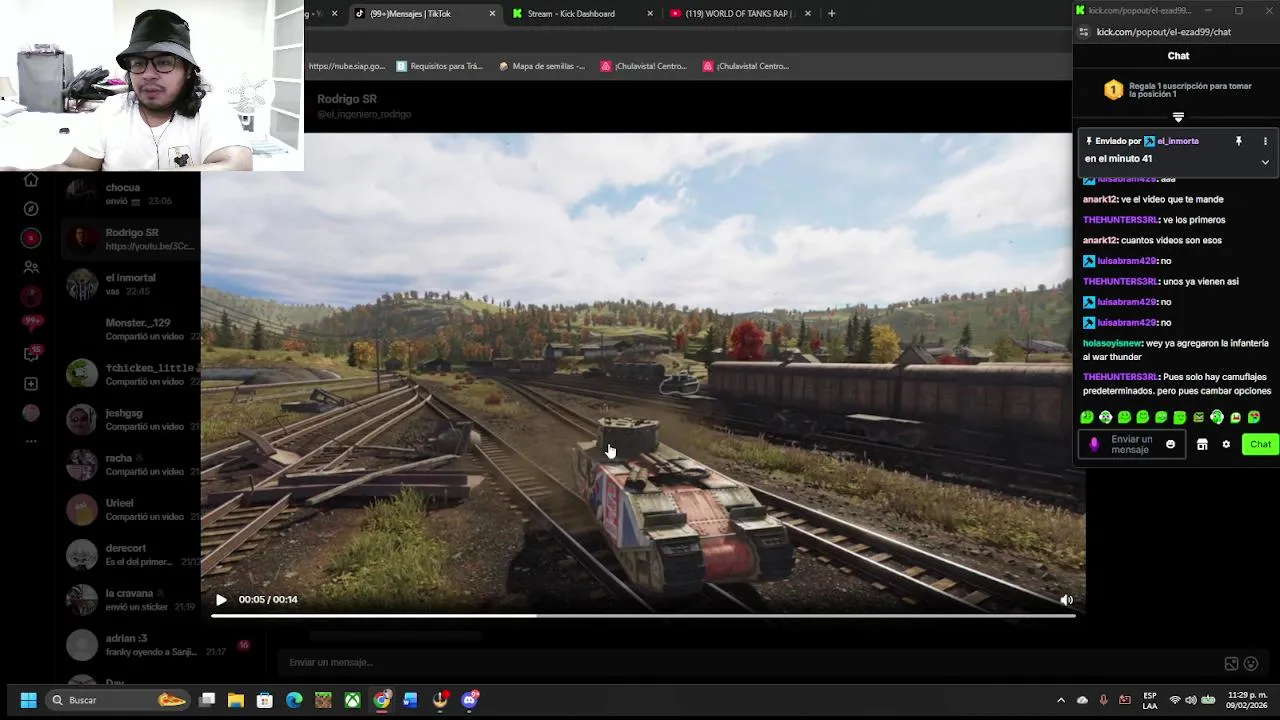
Task: Open 'Mapa de semillas' bookmark
Action: tap(542, 66)
